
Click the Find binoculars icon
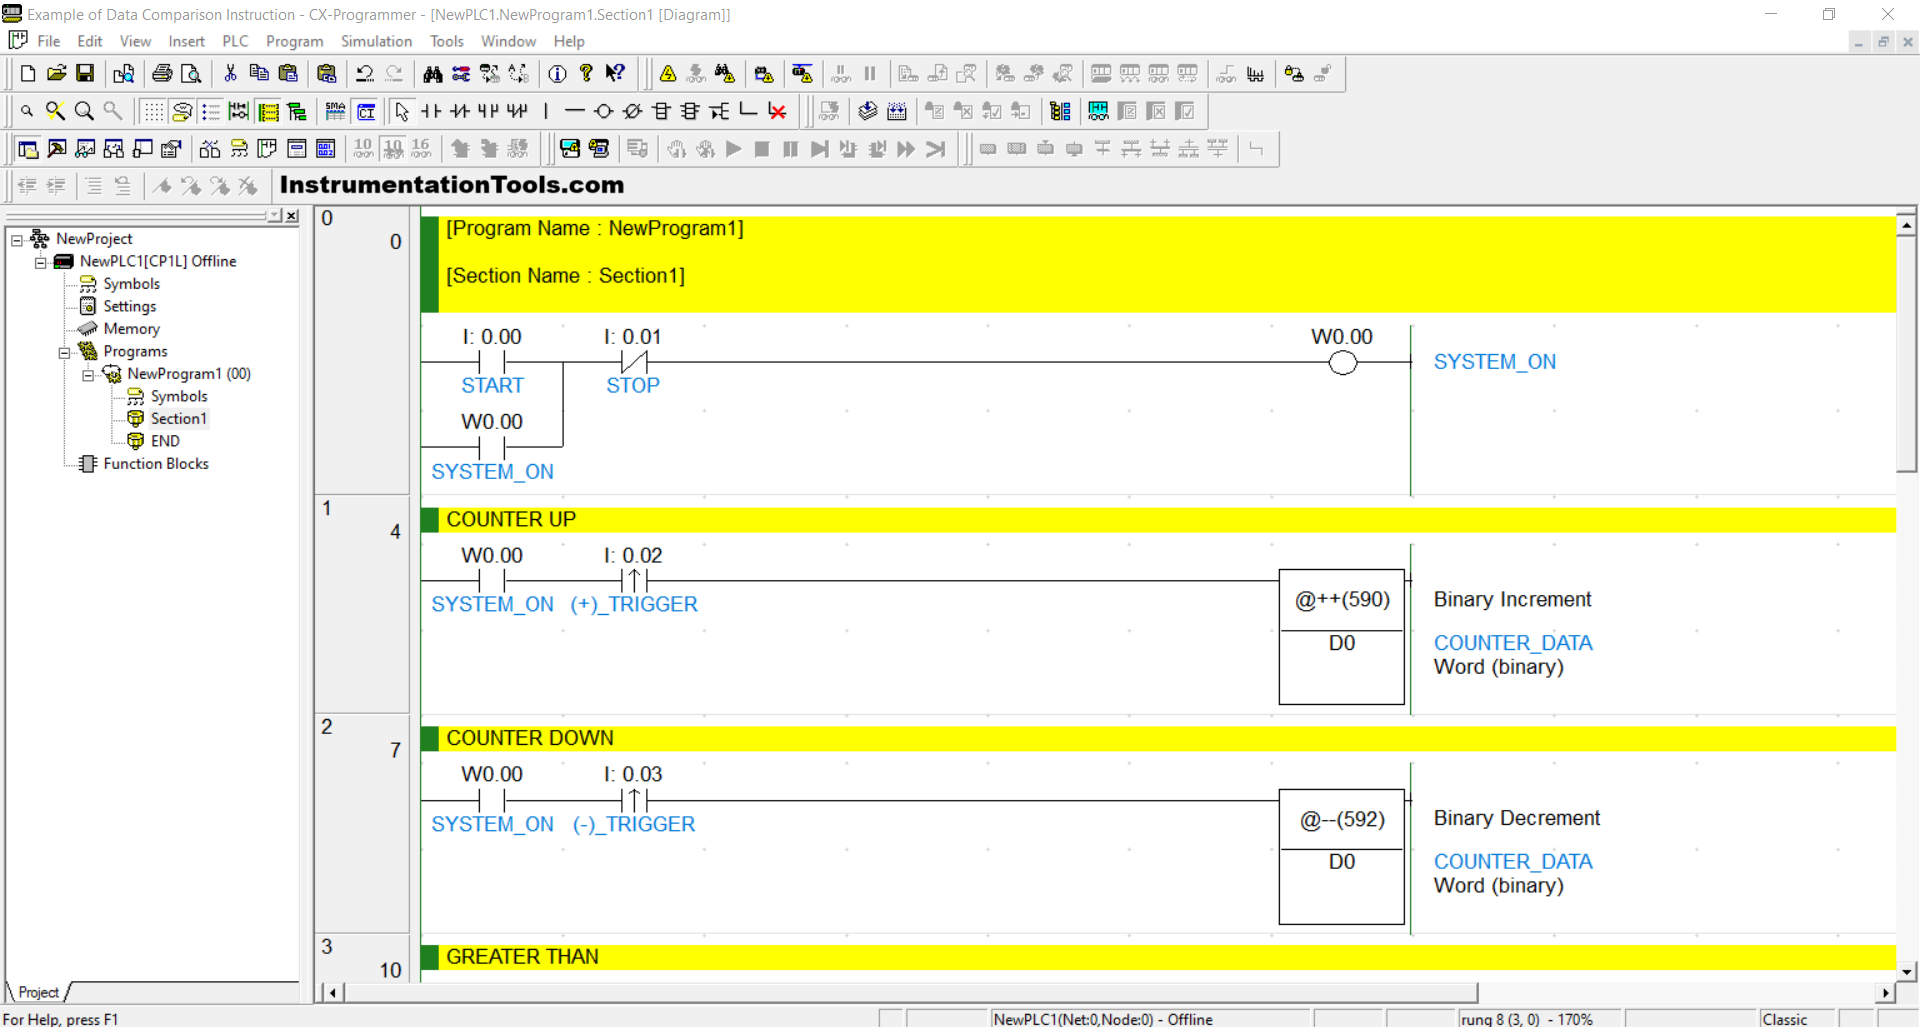[x=432, y=73]
